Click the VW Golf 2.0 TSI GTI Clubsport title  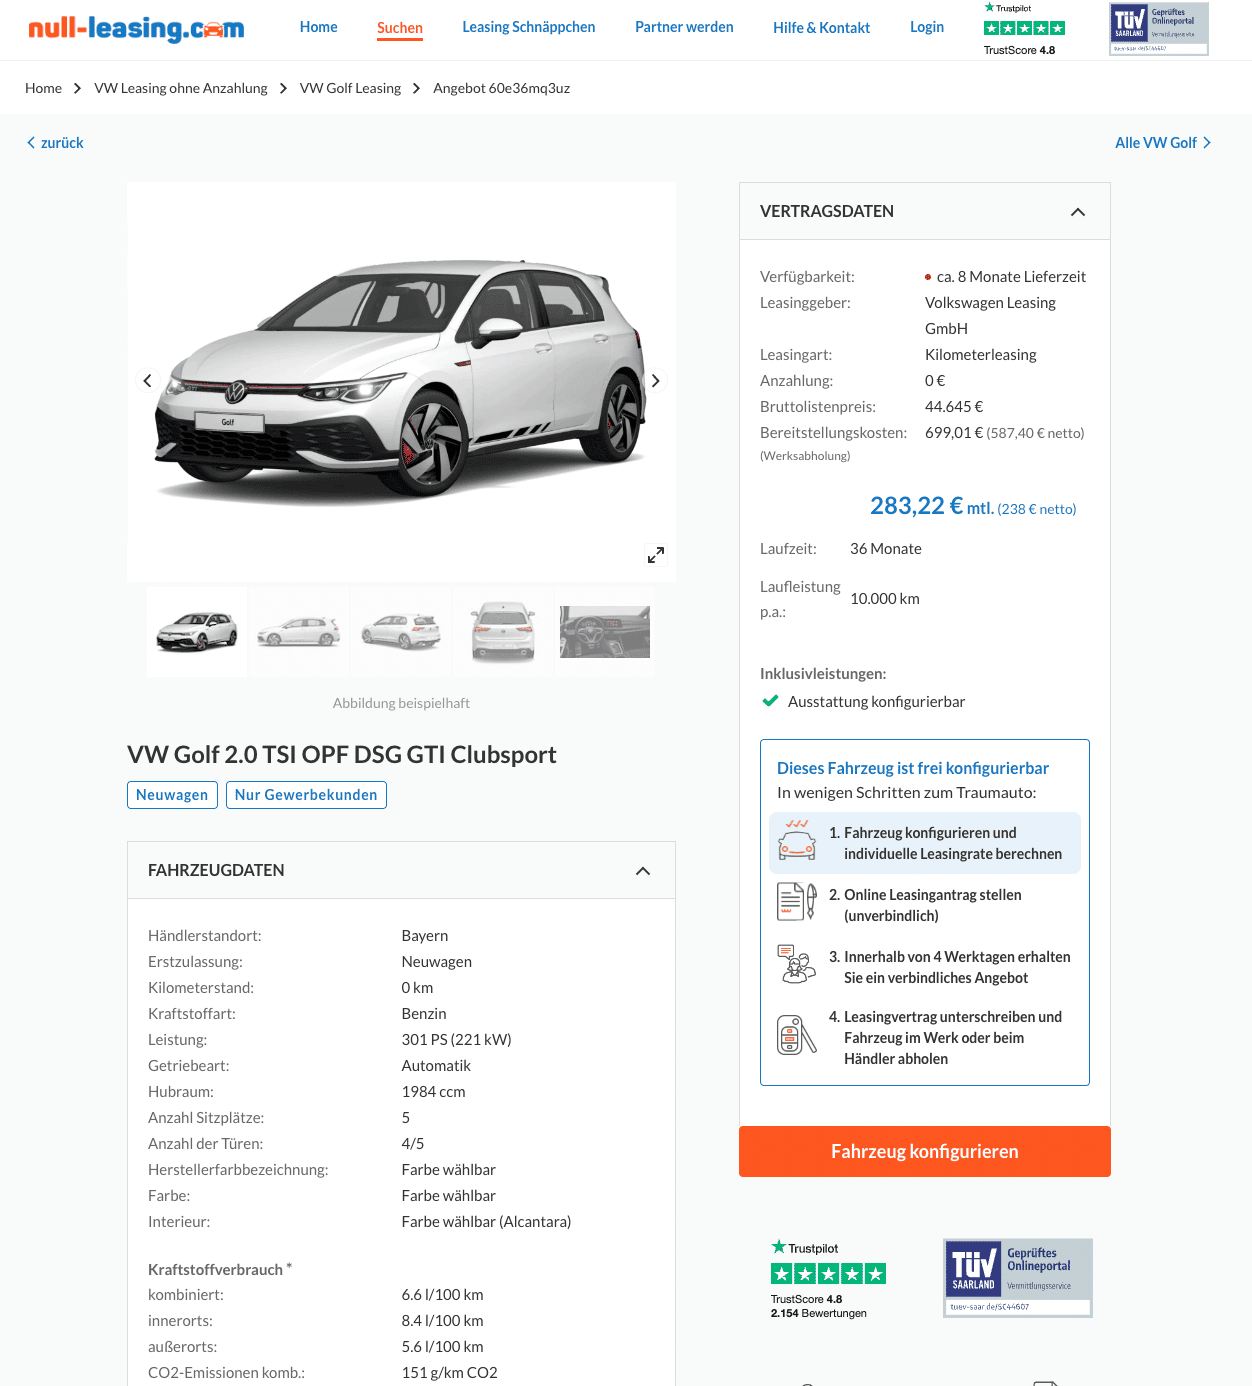tap(342, 754)
